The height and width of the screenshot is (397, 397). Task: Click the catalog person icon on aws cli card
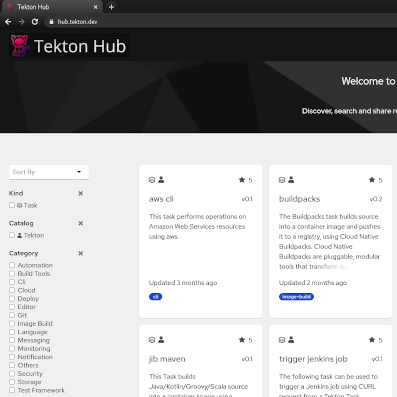click(x=161, y=180)
